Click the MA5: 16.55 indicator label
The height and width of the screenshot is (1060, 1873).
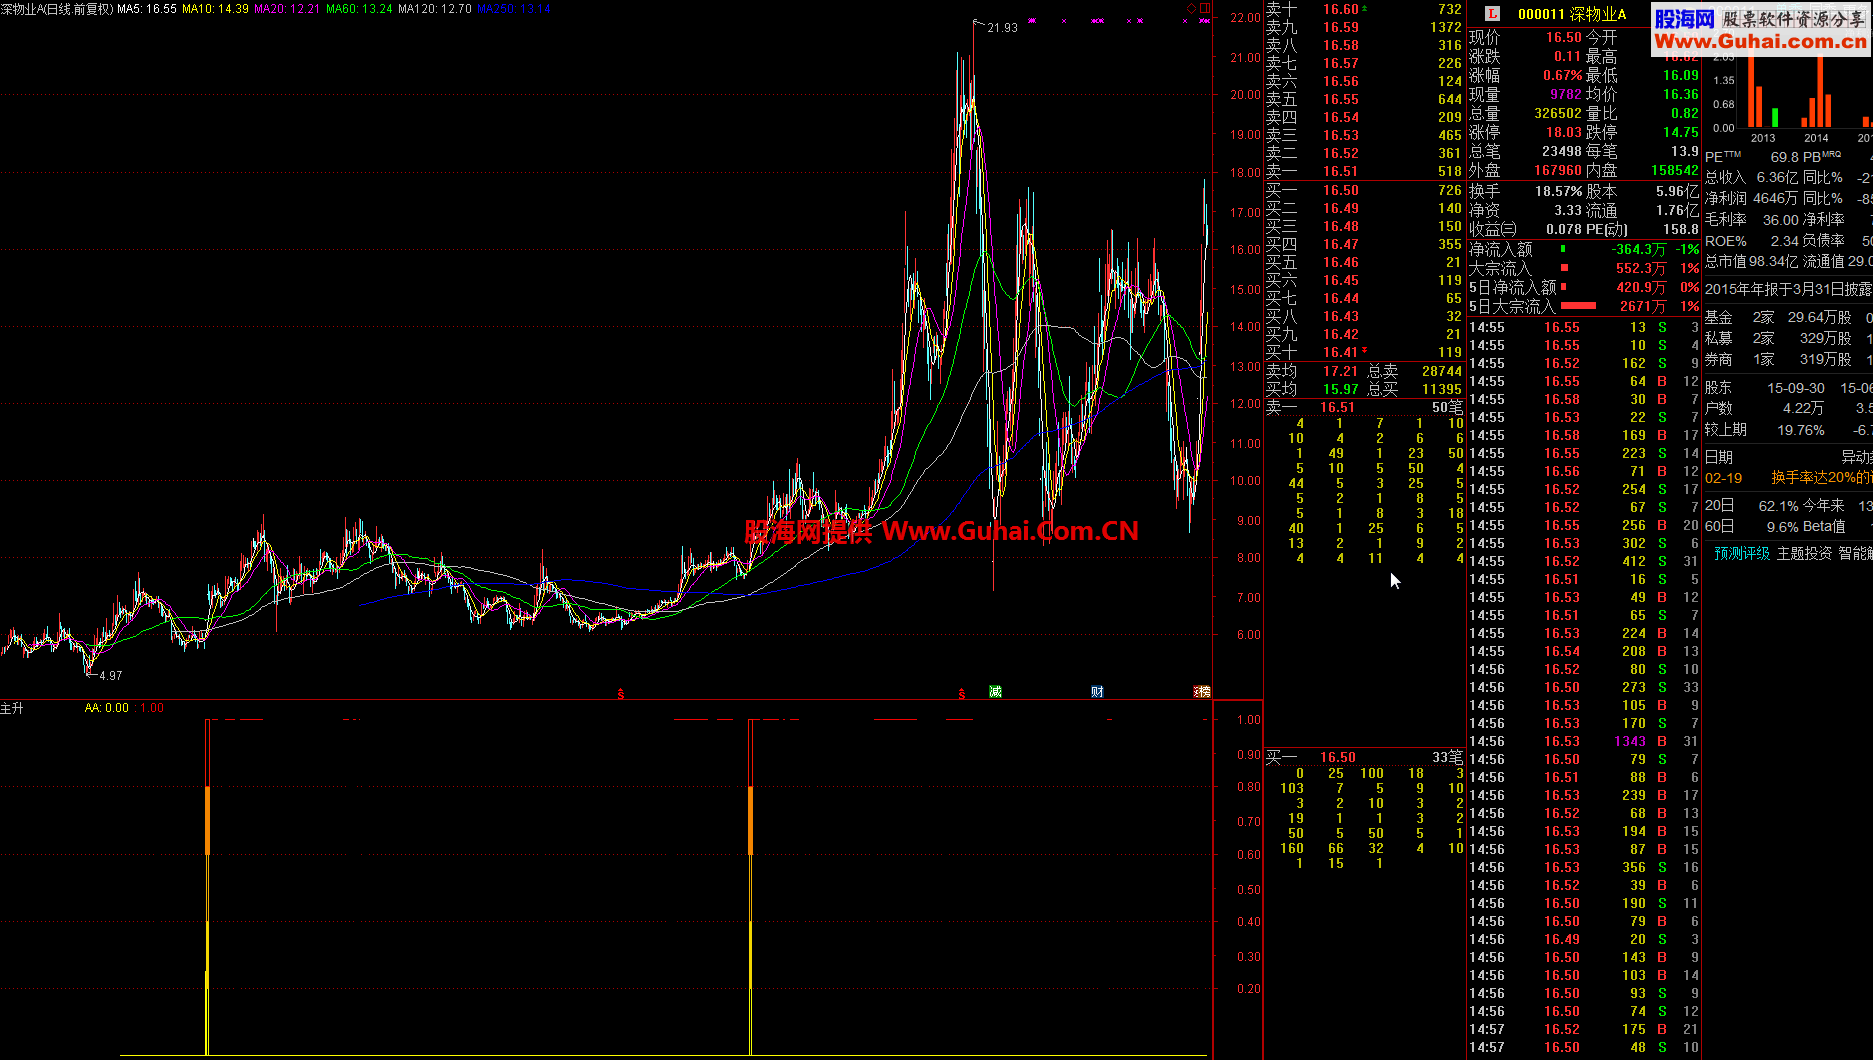[x=147, y=8]
